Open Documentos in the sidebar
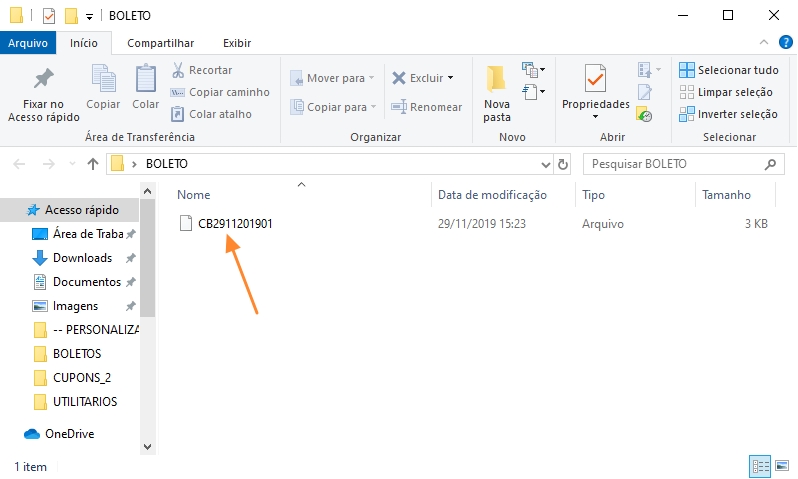The width and height of the screenshot is (798, 479). click(x=87, y=281)
